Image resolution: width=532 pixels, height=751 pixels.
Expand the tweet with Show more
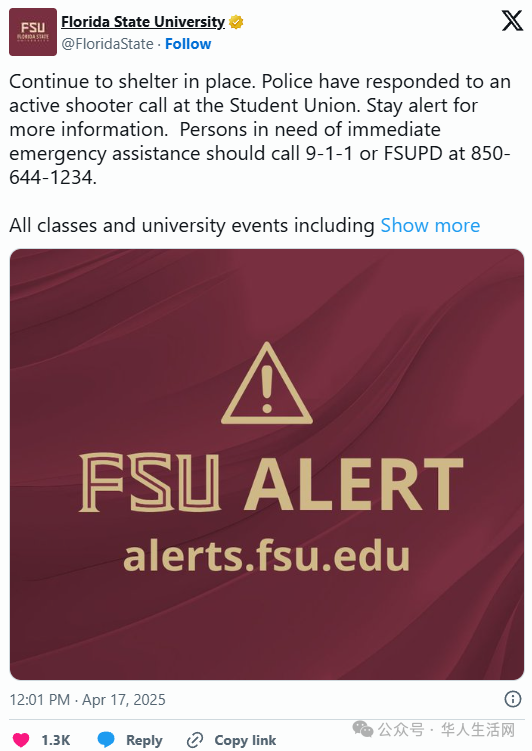[x=430, y=226]
